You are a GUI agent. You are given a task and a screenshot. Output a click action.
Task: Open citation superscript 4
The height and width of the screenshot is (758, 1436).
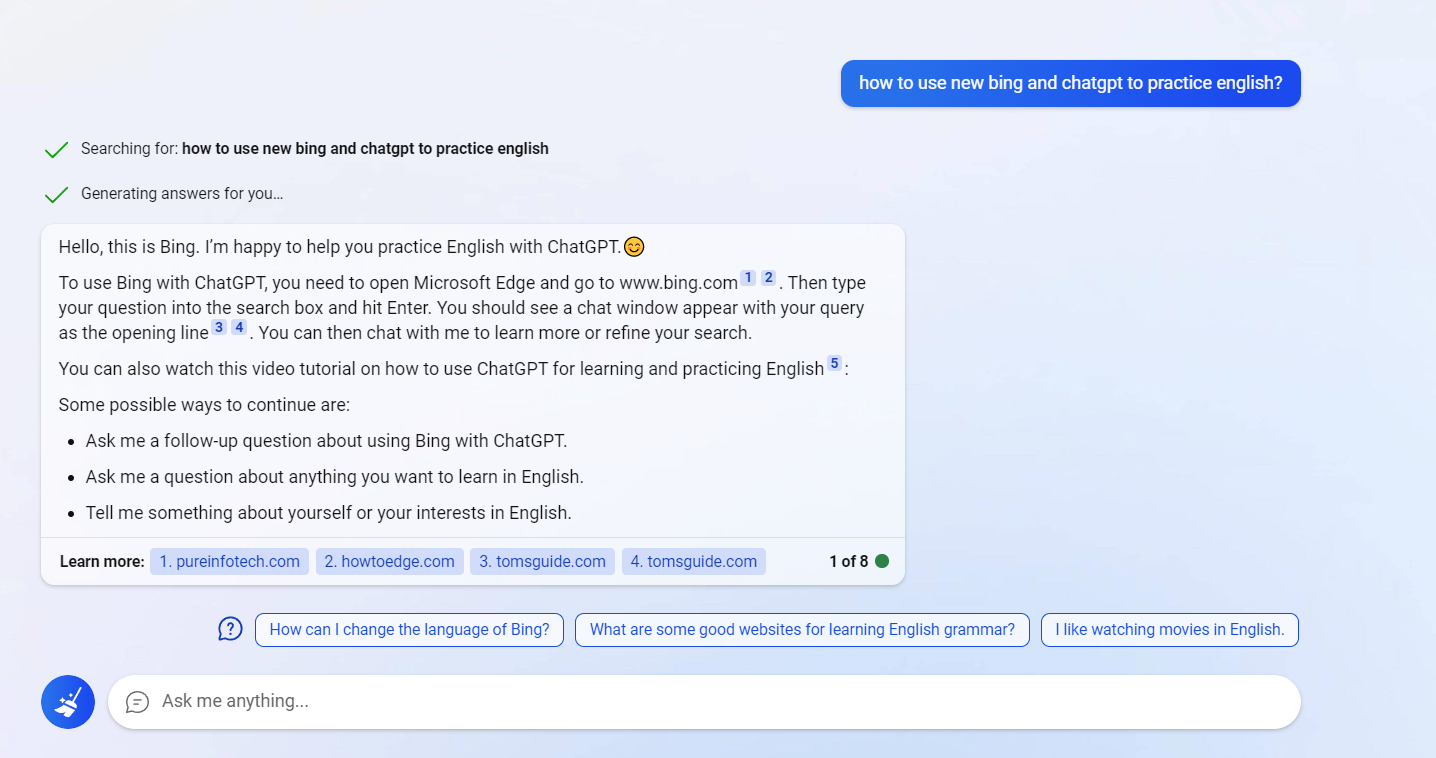(x=239, y=327)
